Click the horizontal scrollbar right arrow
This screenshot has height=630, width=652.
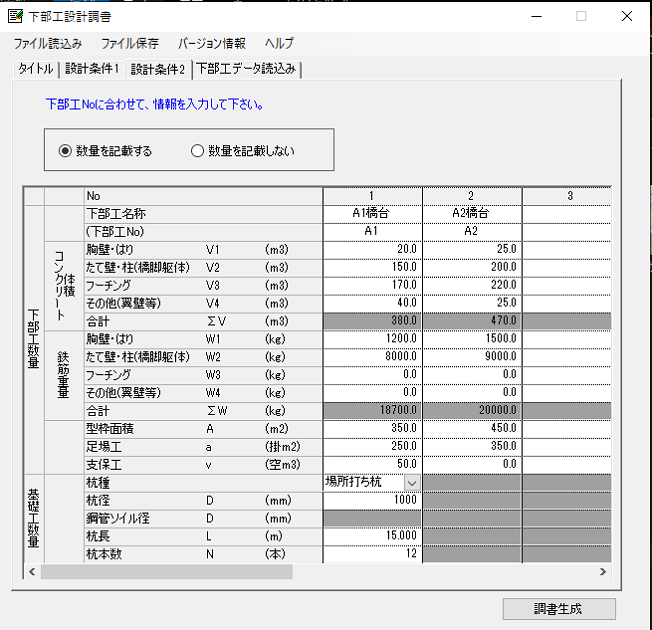click(603, 572)
